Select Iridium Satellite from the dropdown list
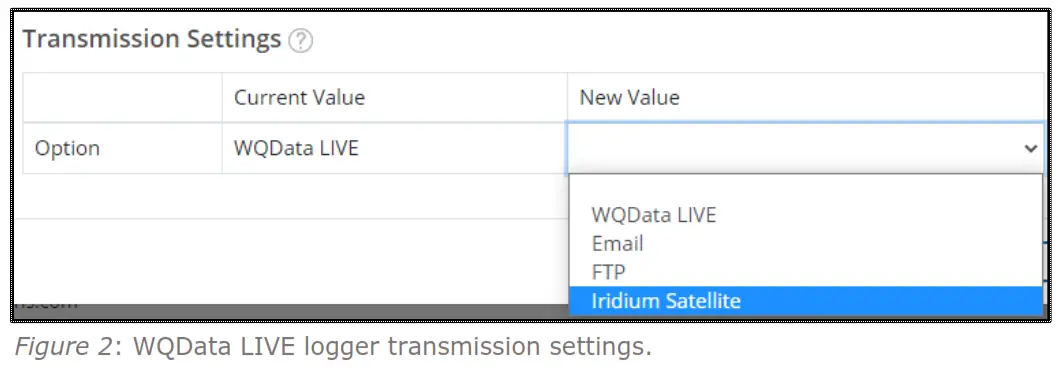This screenshot has height=374, width=1058. (806, 301)
